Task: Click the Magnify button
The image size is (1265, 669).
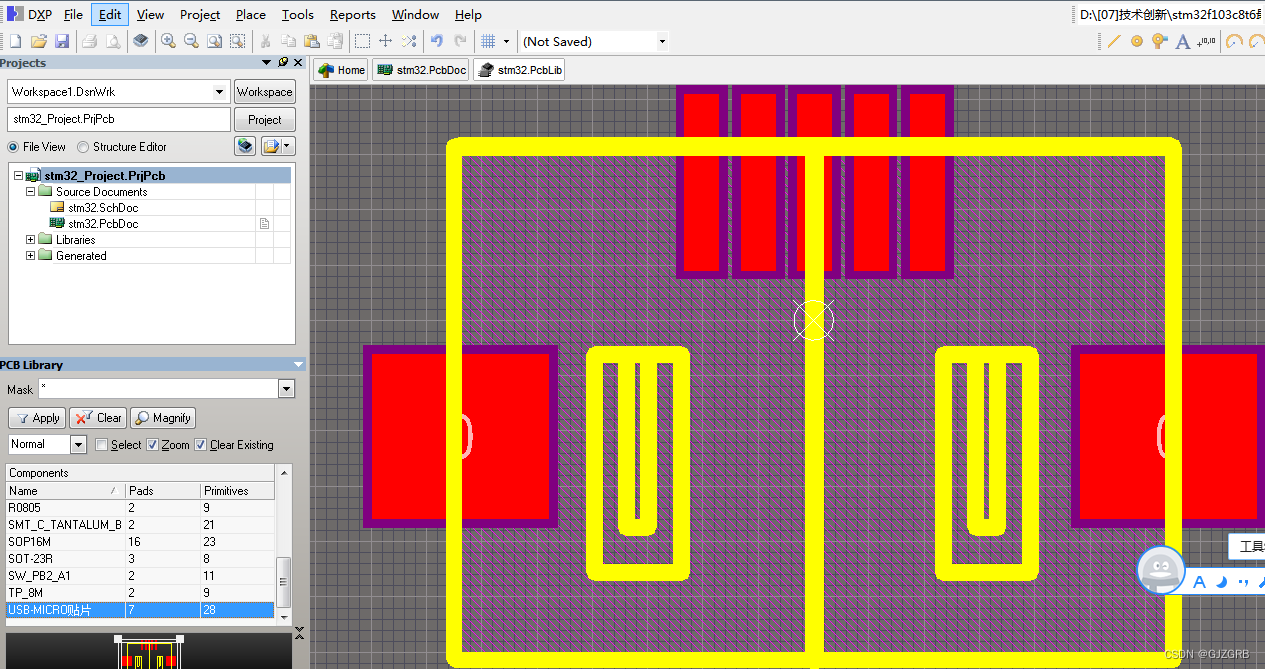Action: [x=163, y=418]
